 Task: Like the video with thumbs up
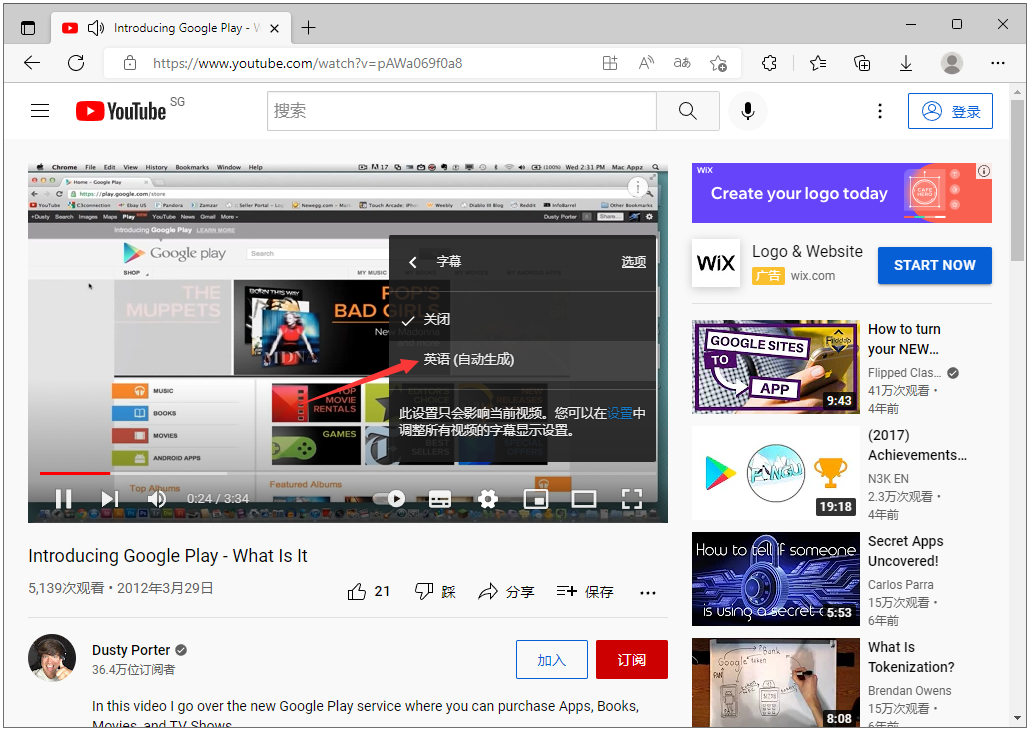[x=369, y=592]
